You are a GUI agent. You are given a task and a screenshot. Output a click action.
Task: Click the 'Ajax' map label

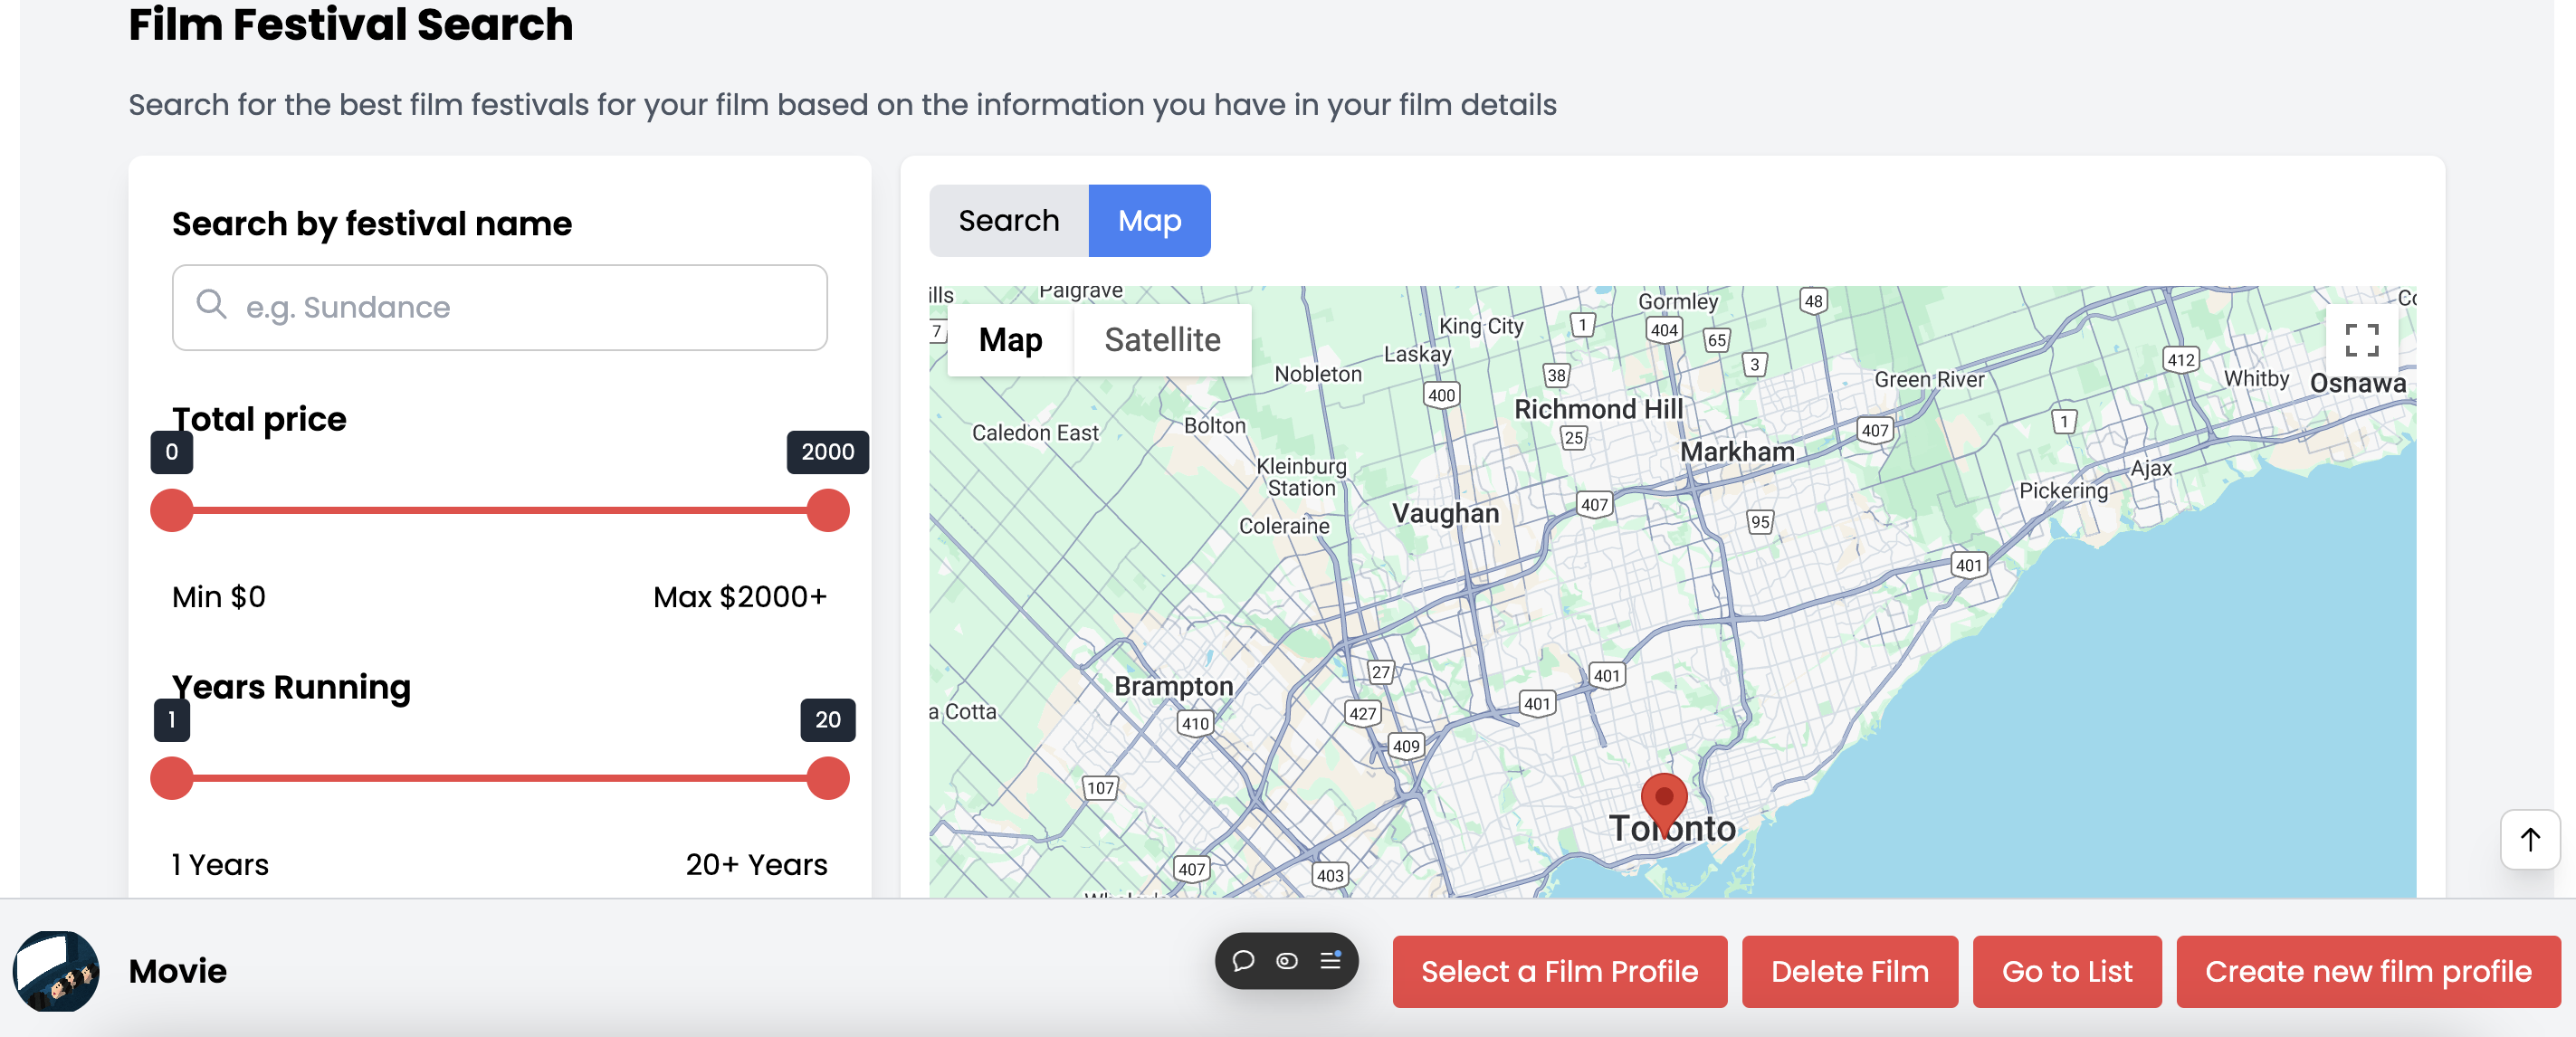pyautogui.click(x=2151, y=468)
